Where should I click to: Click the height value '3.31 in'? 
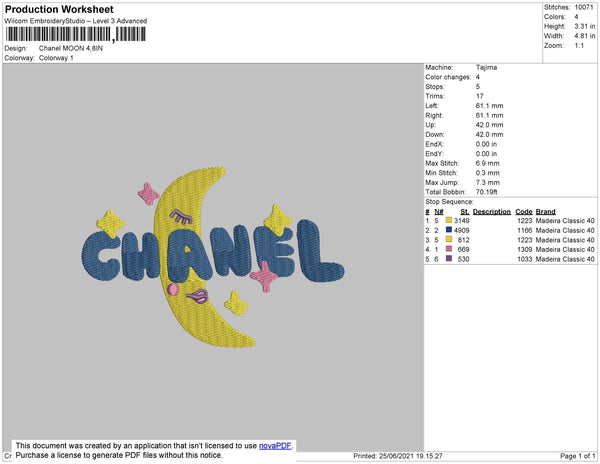(585, 26)
